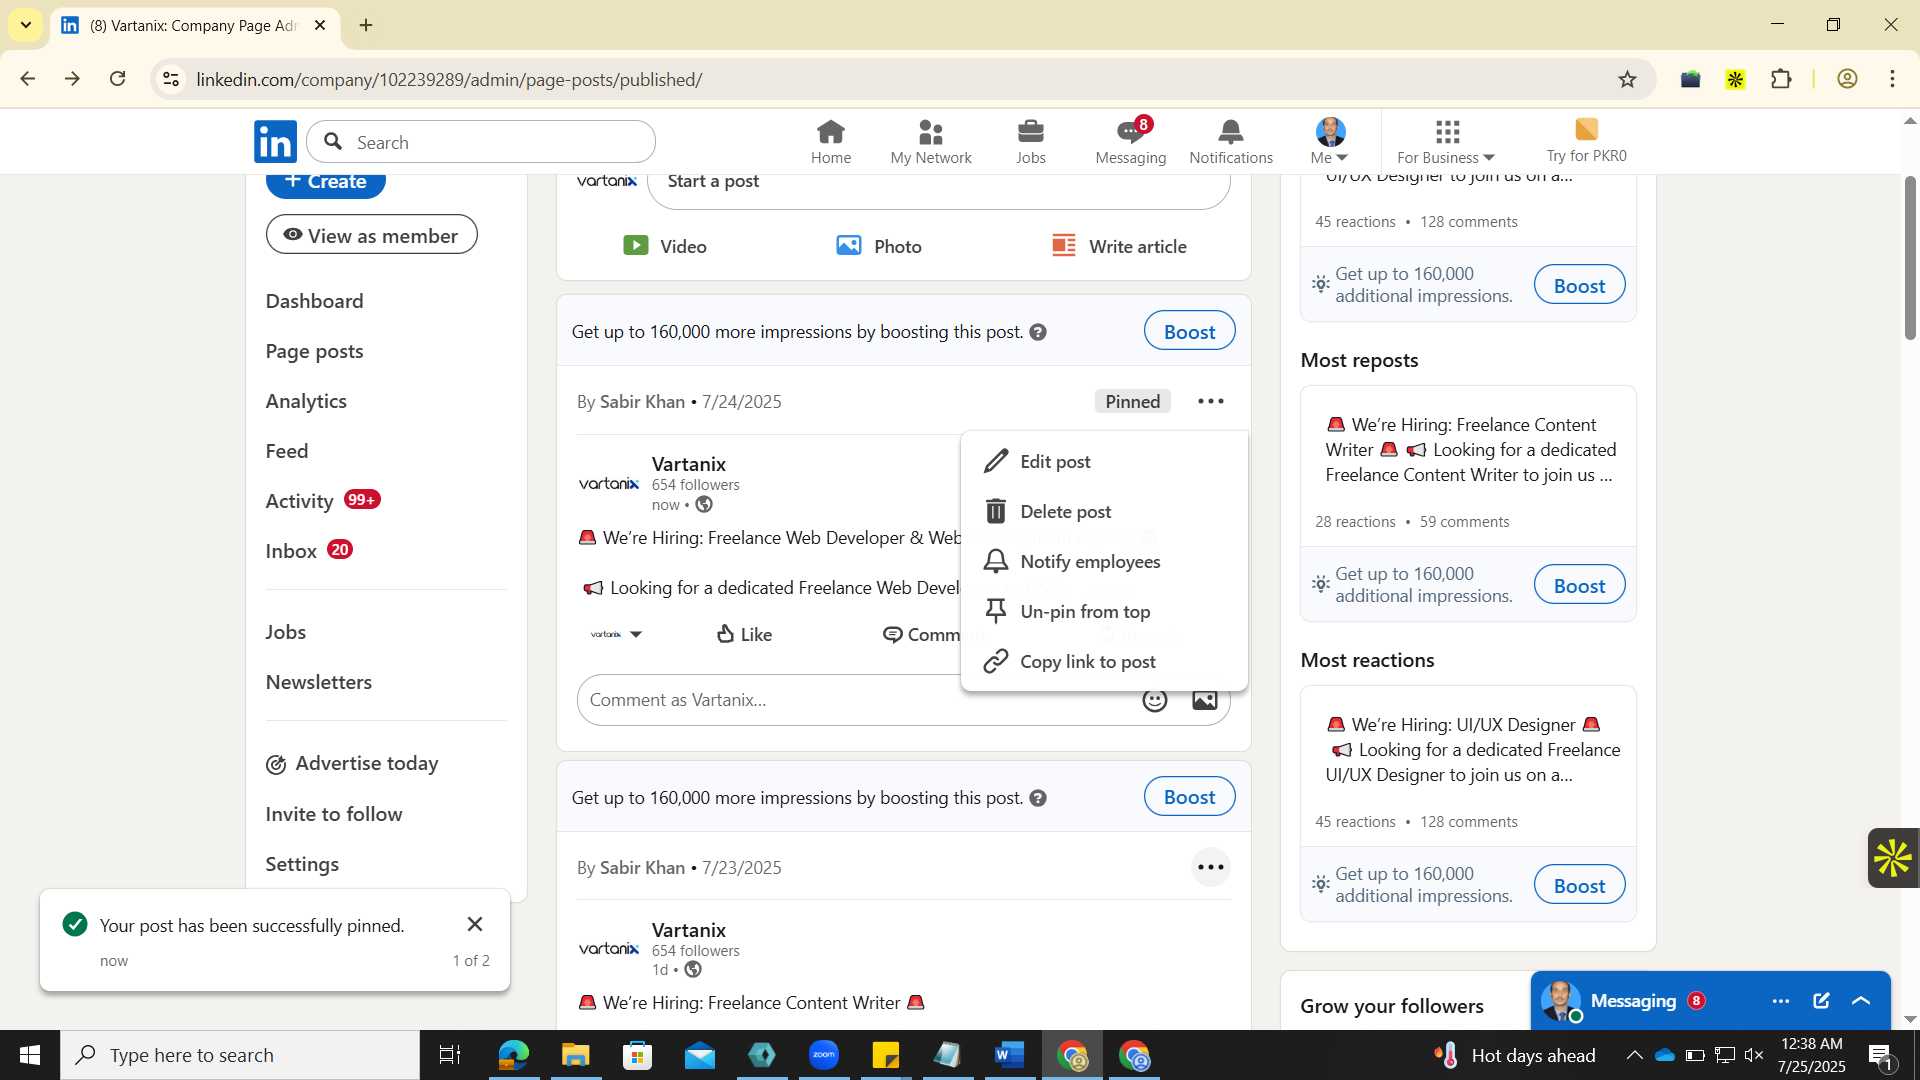Image resolution: width=1920 pixels, height=1080 pixels.
Task: Open Feed in the sidebar
Action: tap(287, 451)
